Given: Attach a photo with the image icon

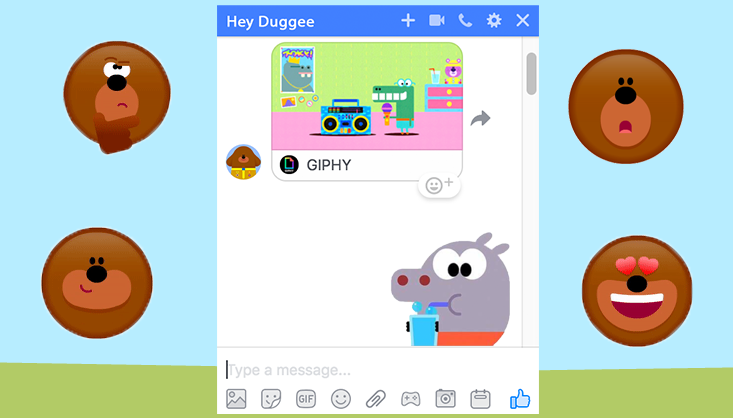Looking at the screenshot, I should point(236,399).
